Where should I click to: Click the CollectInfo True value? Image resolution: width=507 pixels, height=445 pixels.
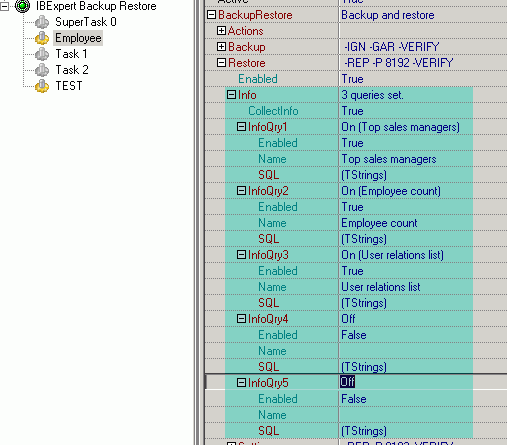tap(352, 111)
